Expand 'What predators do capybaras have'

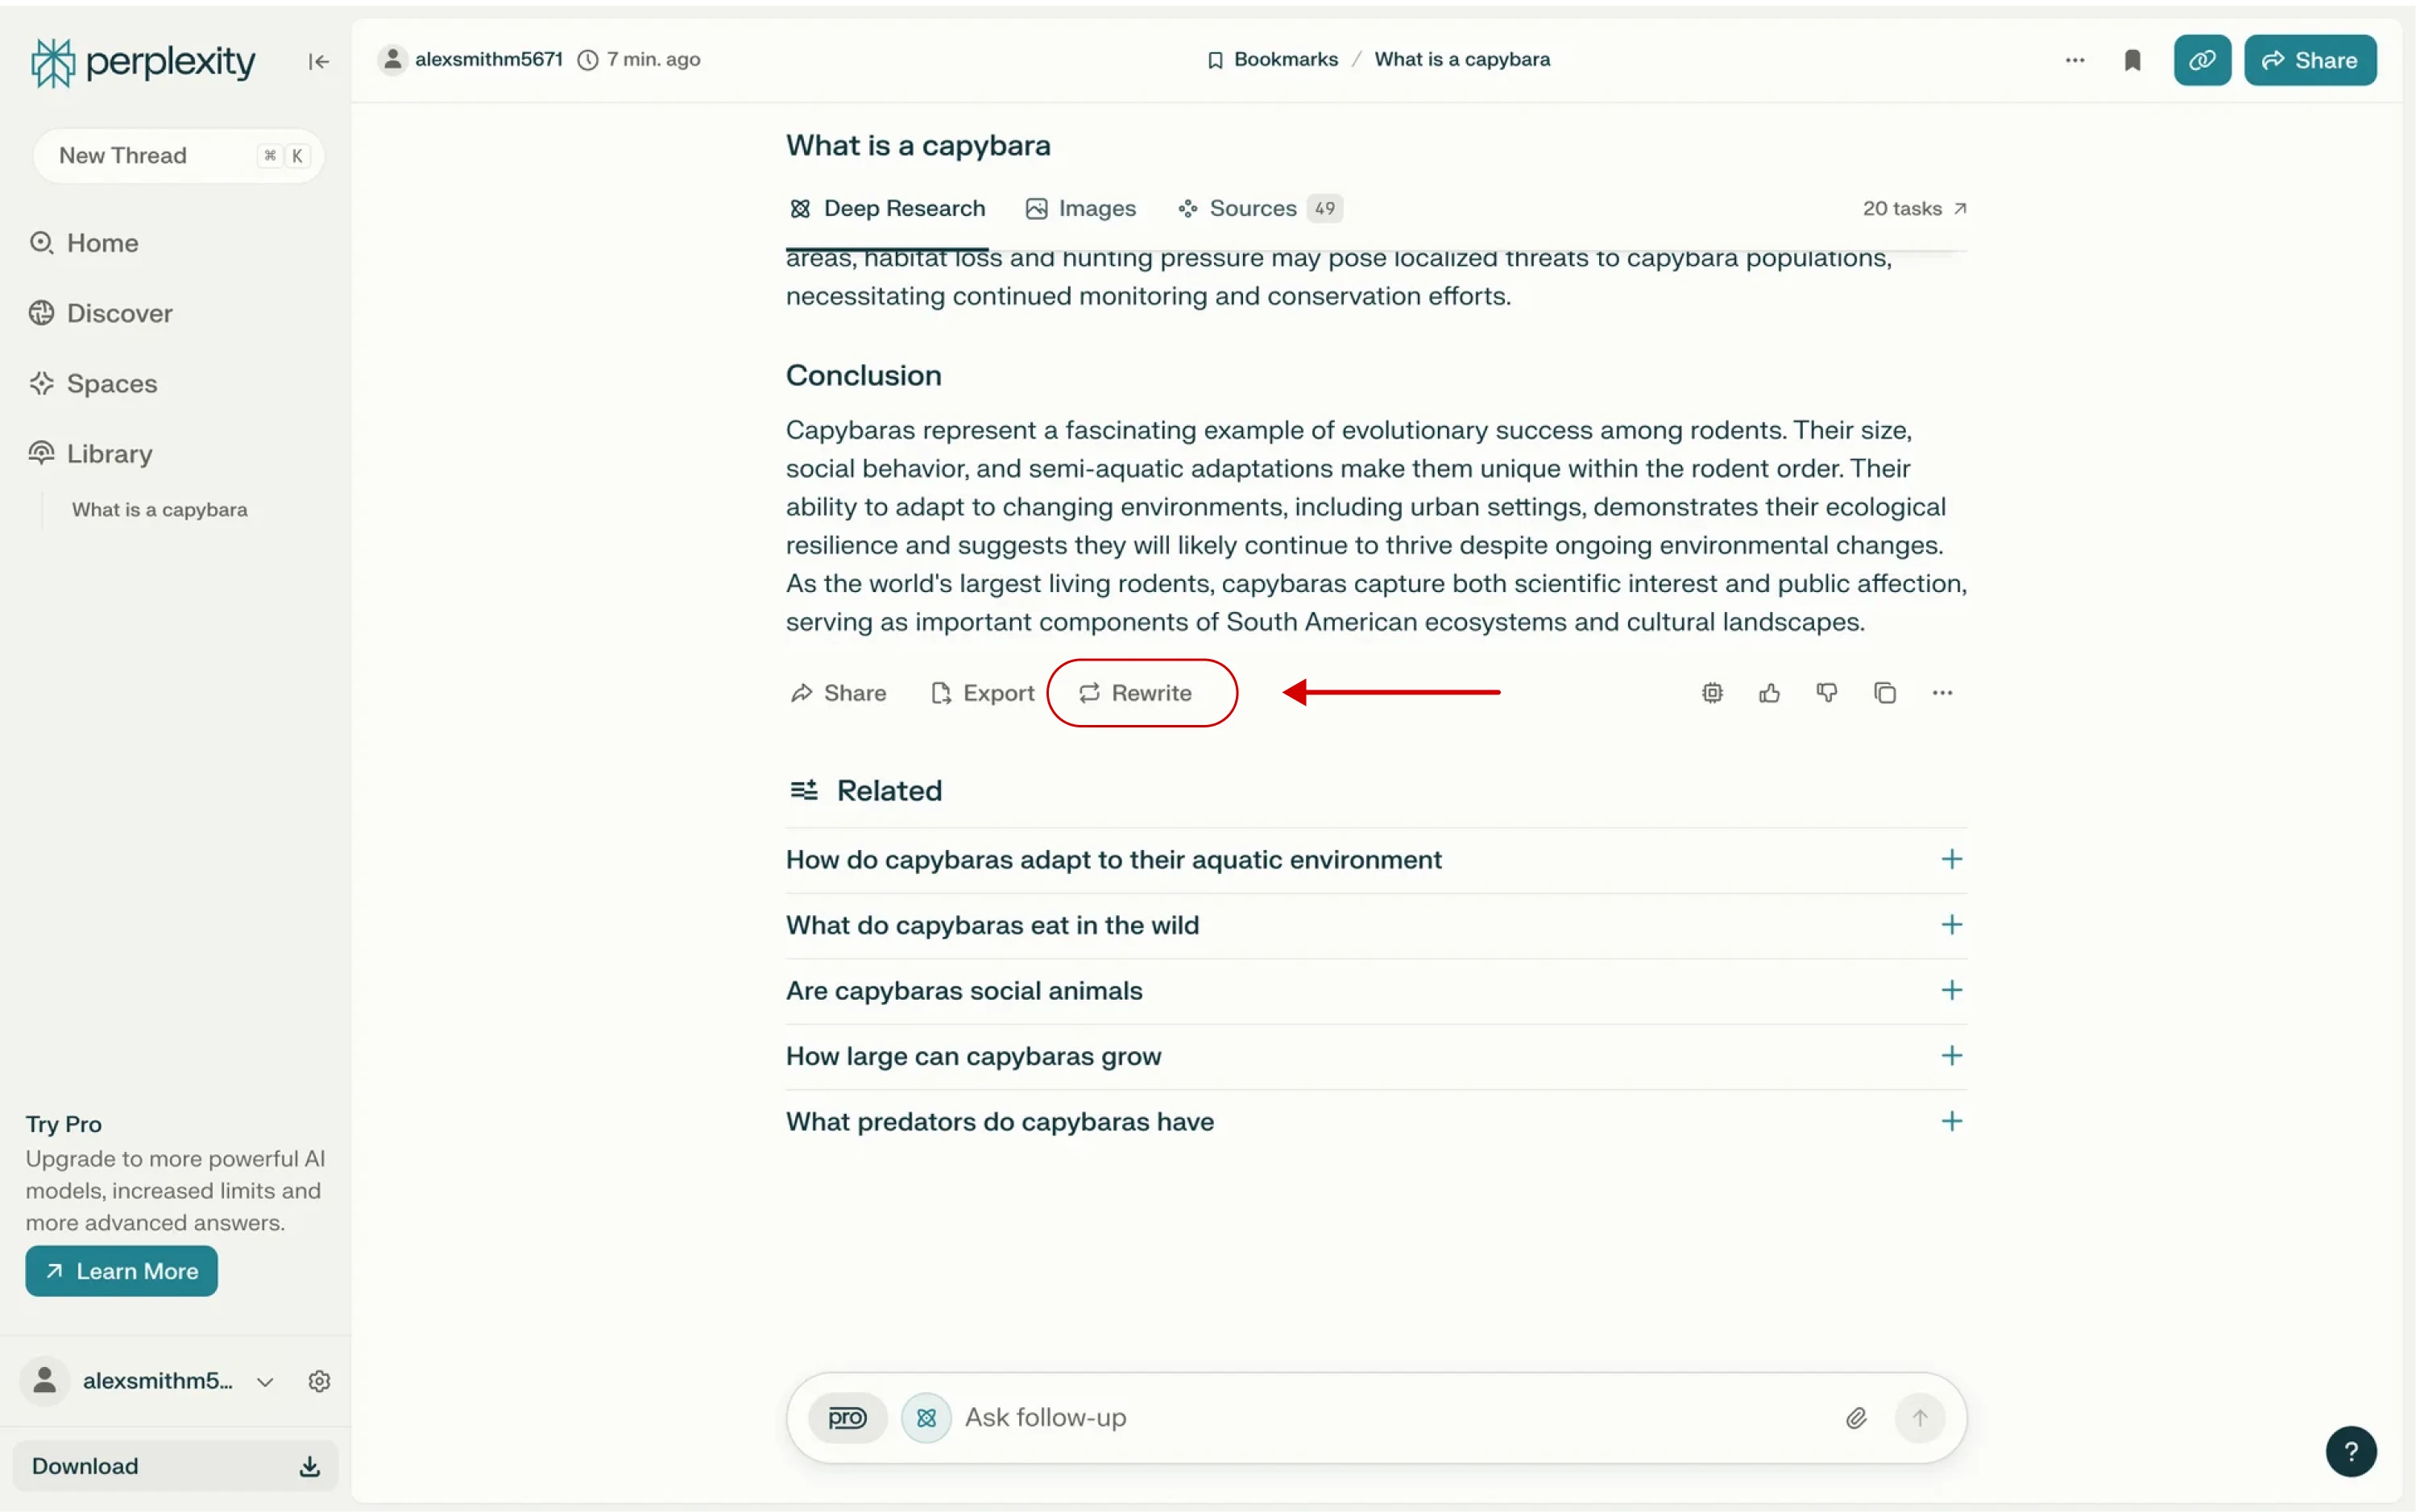tap(1952, 1120)
